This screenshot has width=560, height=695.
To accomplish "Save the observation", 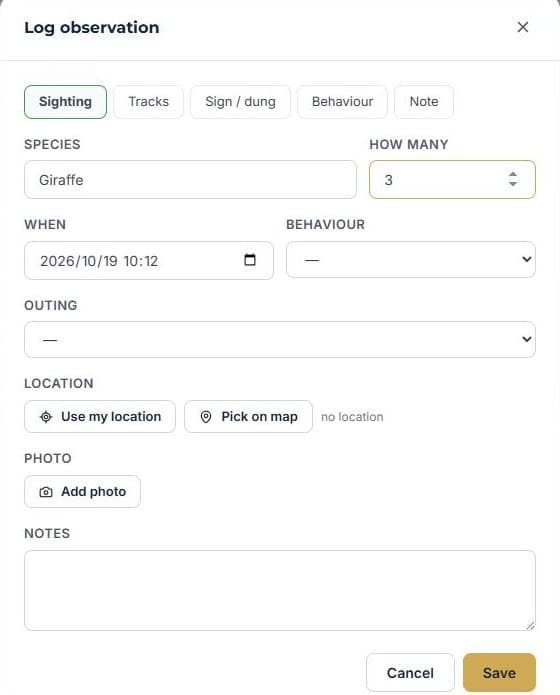I will (x=499, y=673).
